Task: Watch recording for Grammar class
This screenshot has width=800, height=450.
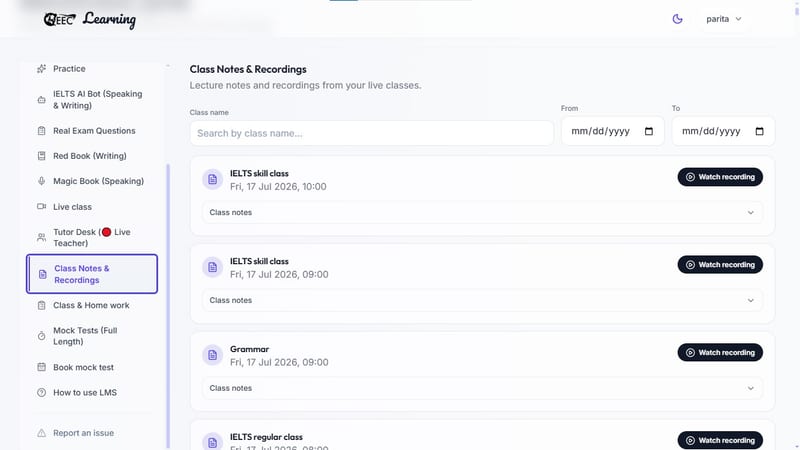Action: click(720, 353)
